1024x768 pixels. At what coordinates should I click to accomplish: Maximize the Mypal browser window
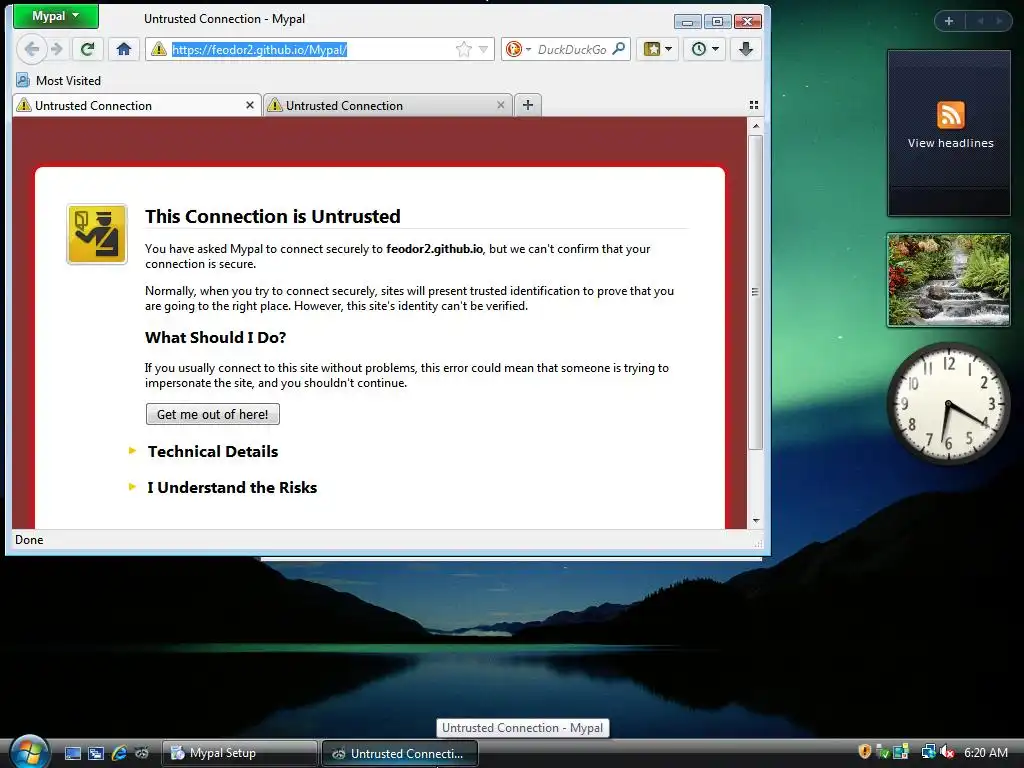coord(717,22)
